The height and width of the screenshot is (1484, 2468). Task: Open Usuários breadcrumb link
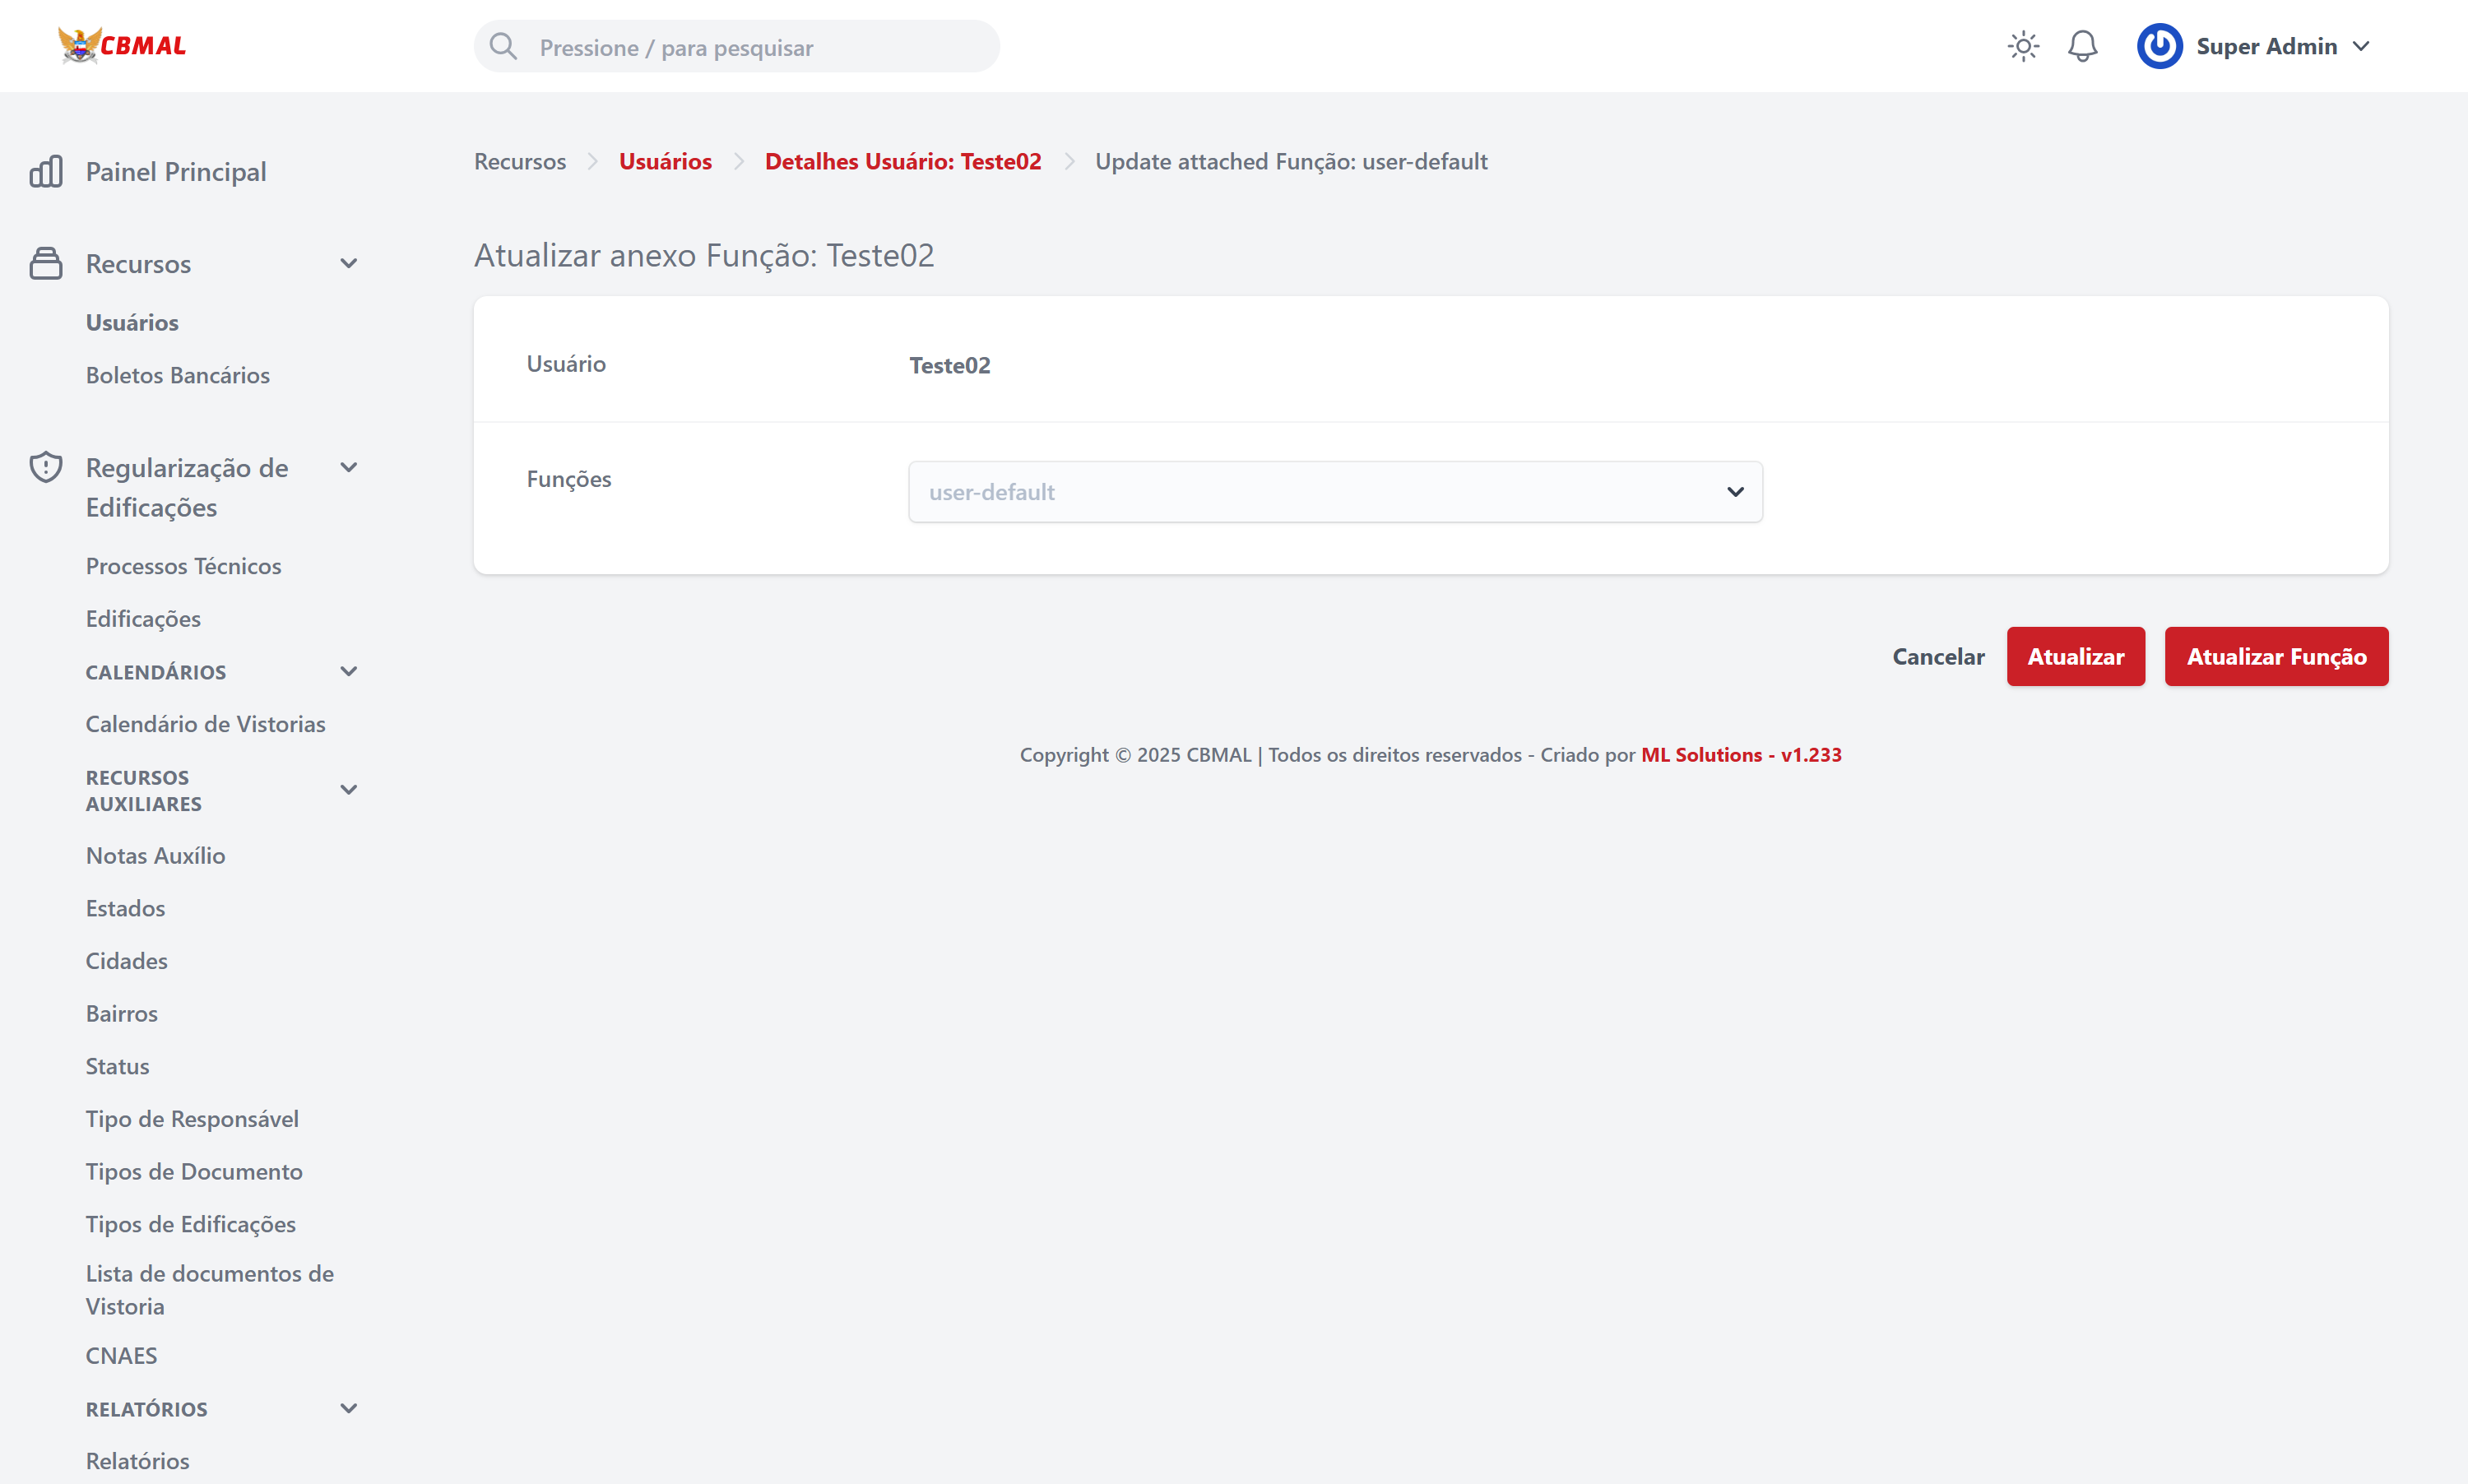(665, 161)
